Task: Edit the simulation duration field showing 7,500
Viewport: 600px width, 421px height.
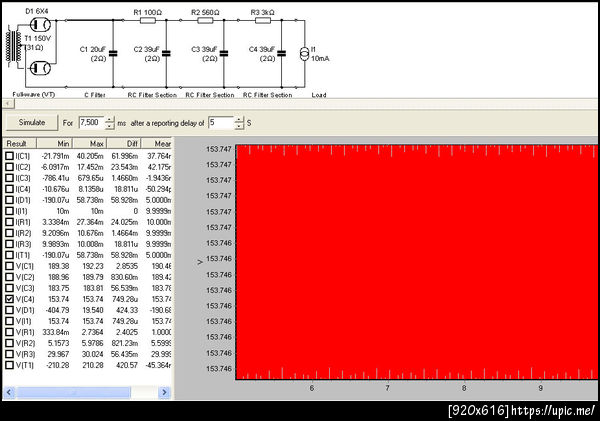Action: (92, 122)
